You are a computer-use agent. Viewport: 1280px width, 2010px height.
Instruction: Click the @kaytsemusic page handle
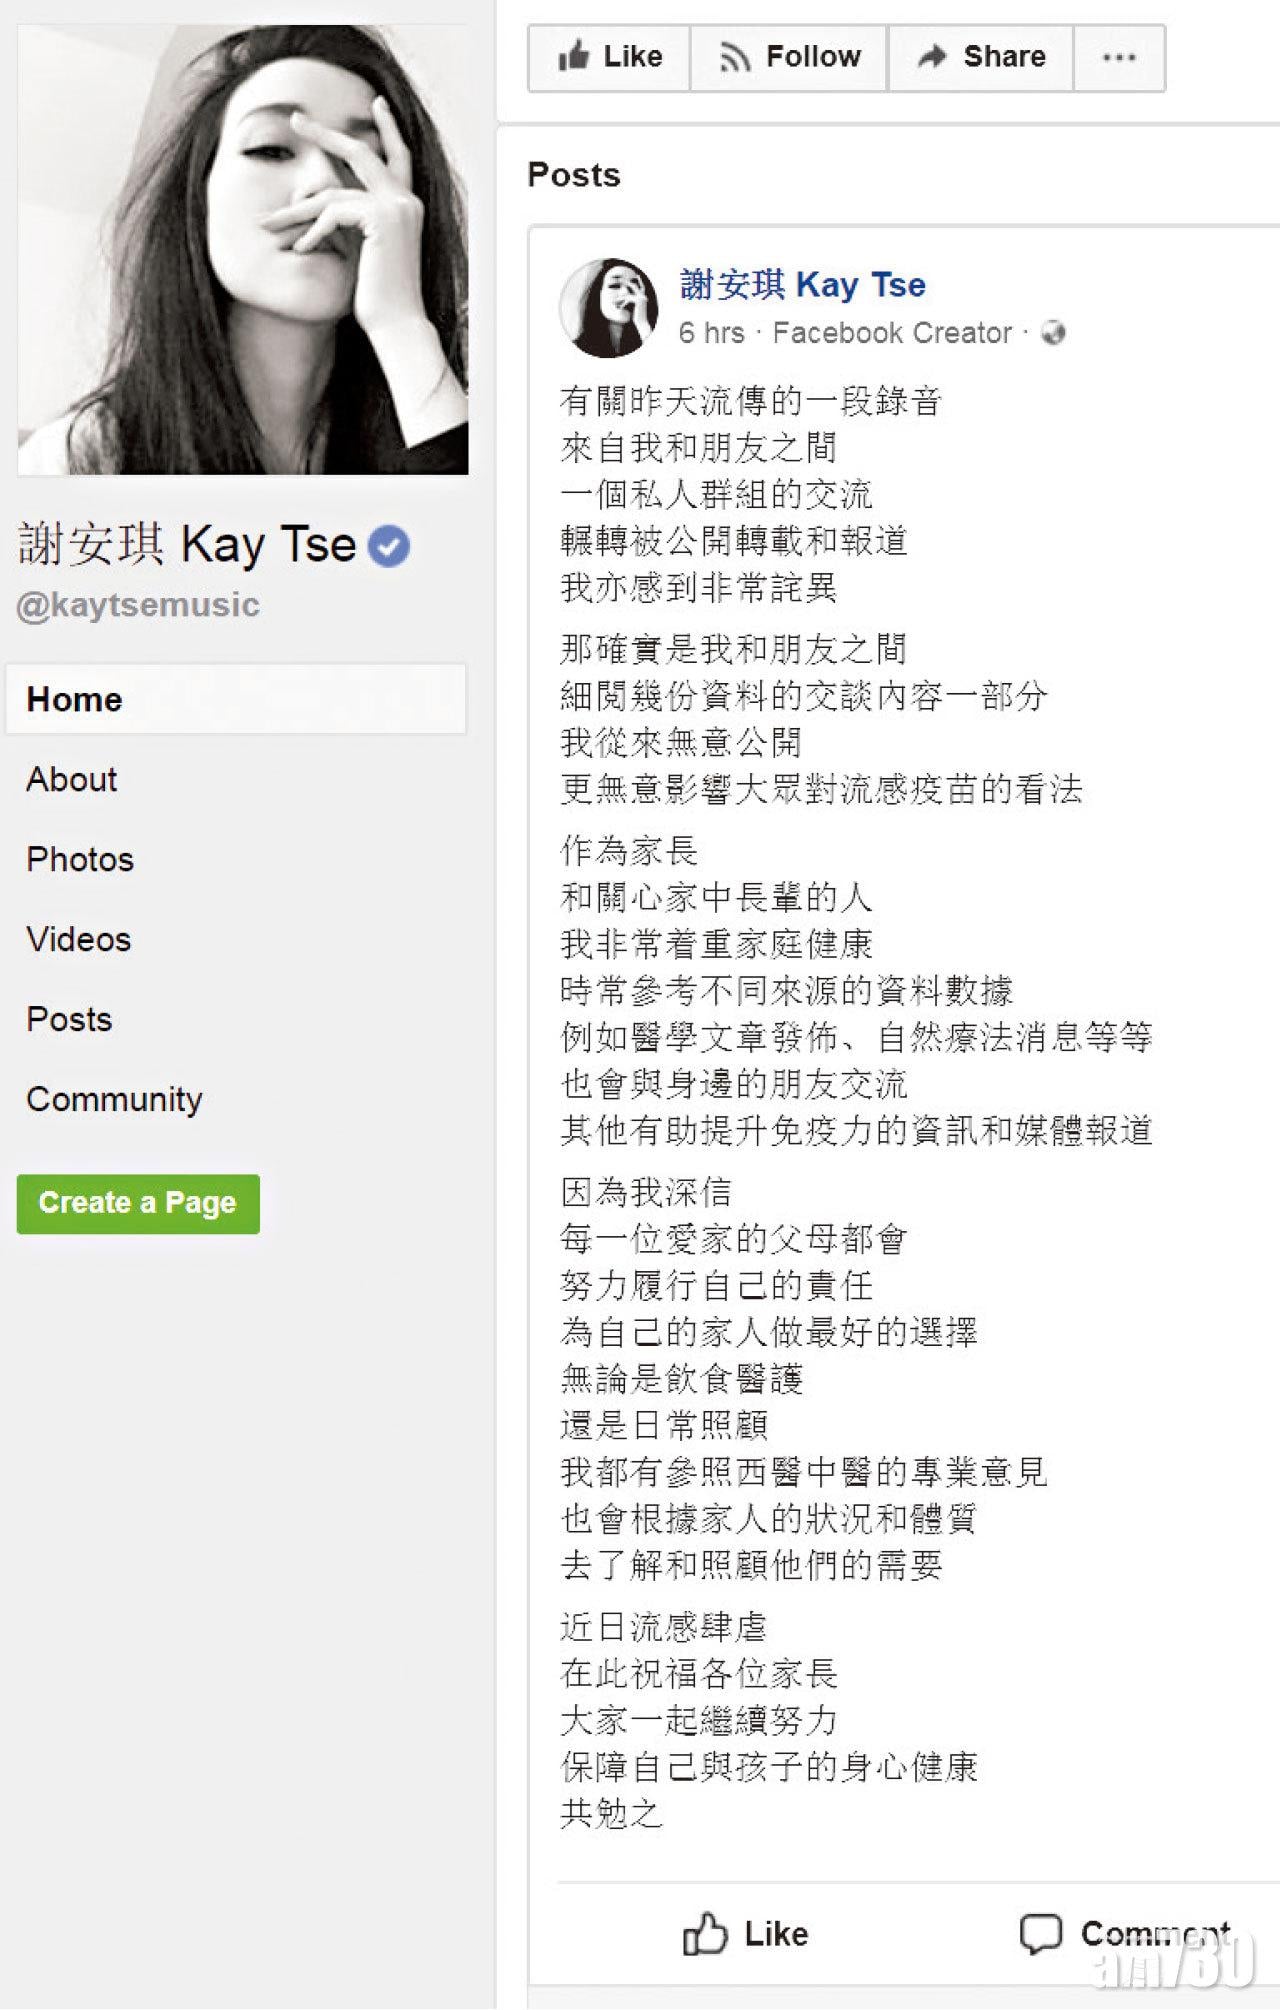pyautogui.click(x=138, y=605)
